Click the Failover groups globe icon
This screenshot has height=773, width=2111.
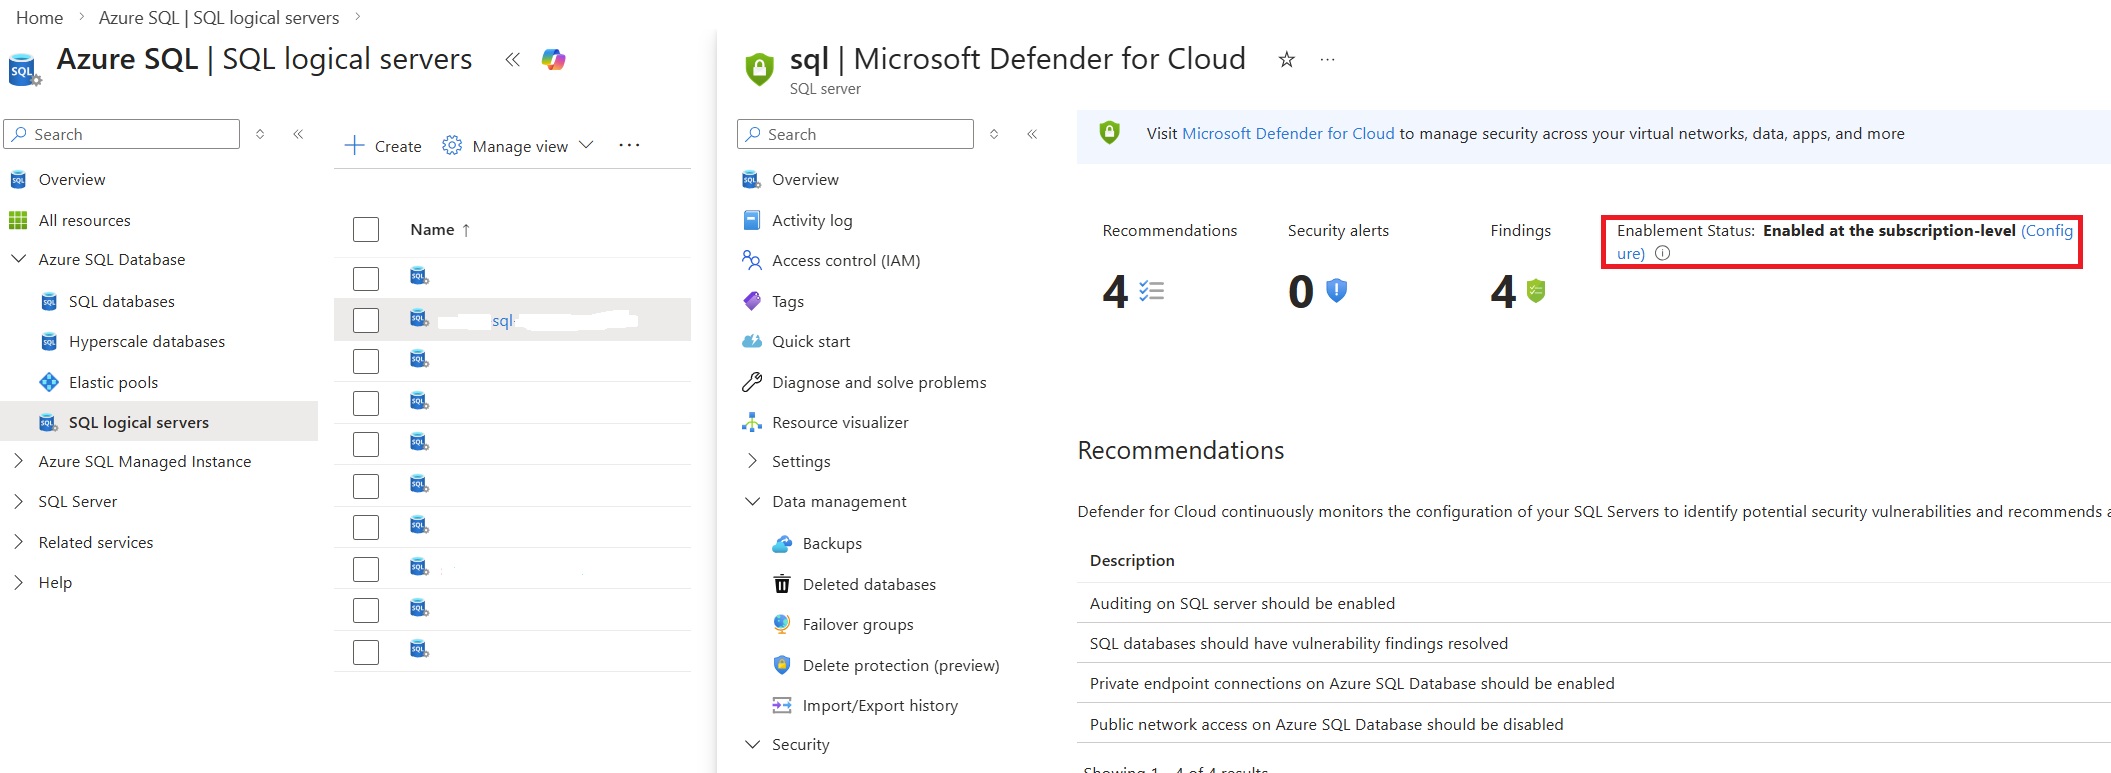tap(782, 624)
